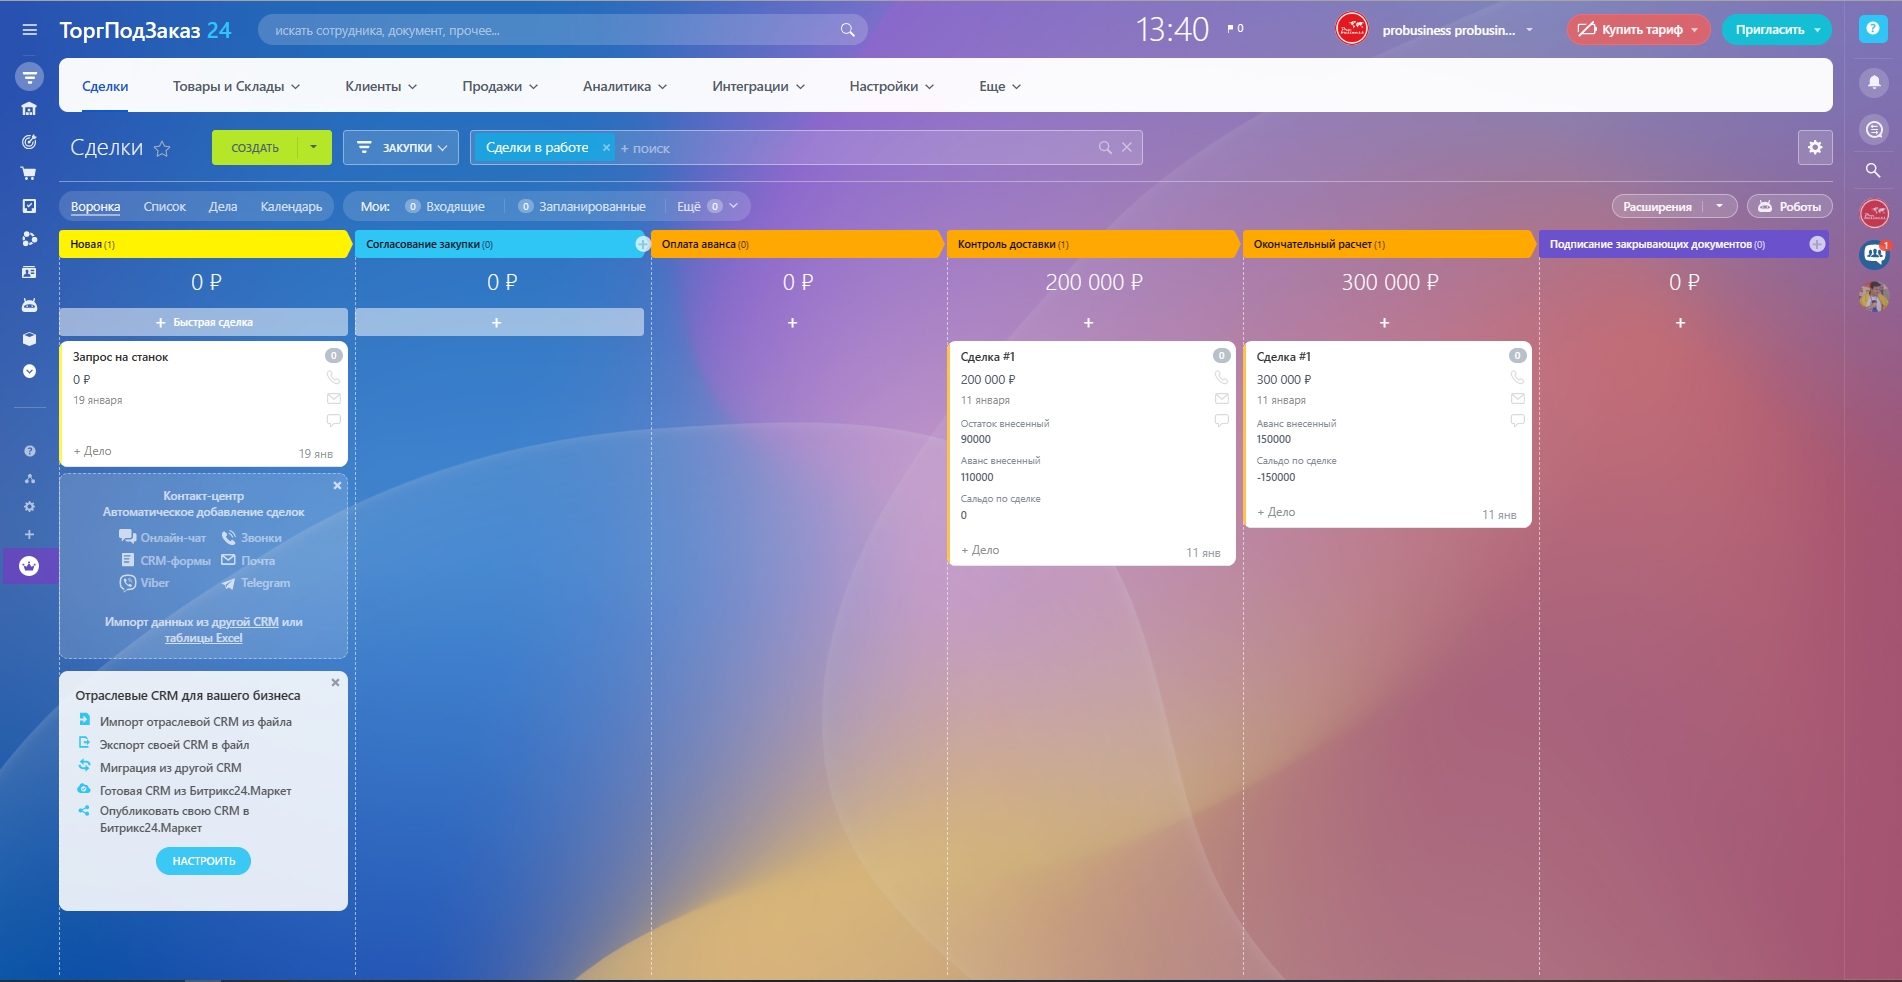Open the blue help question button
1902x982 pixels.
1873,29
